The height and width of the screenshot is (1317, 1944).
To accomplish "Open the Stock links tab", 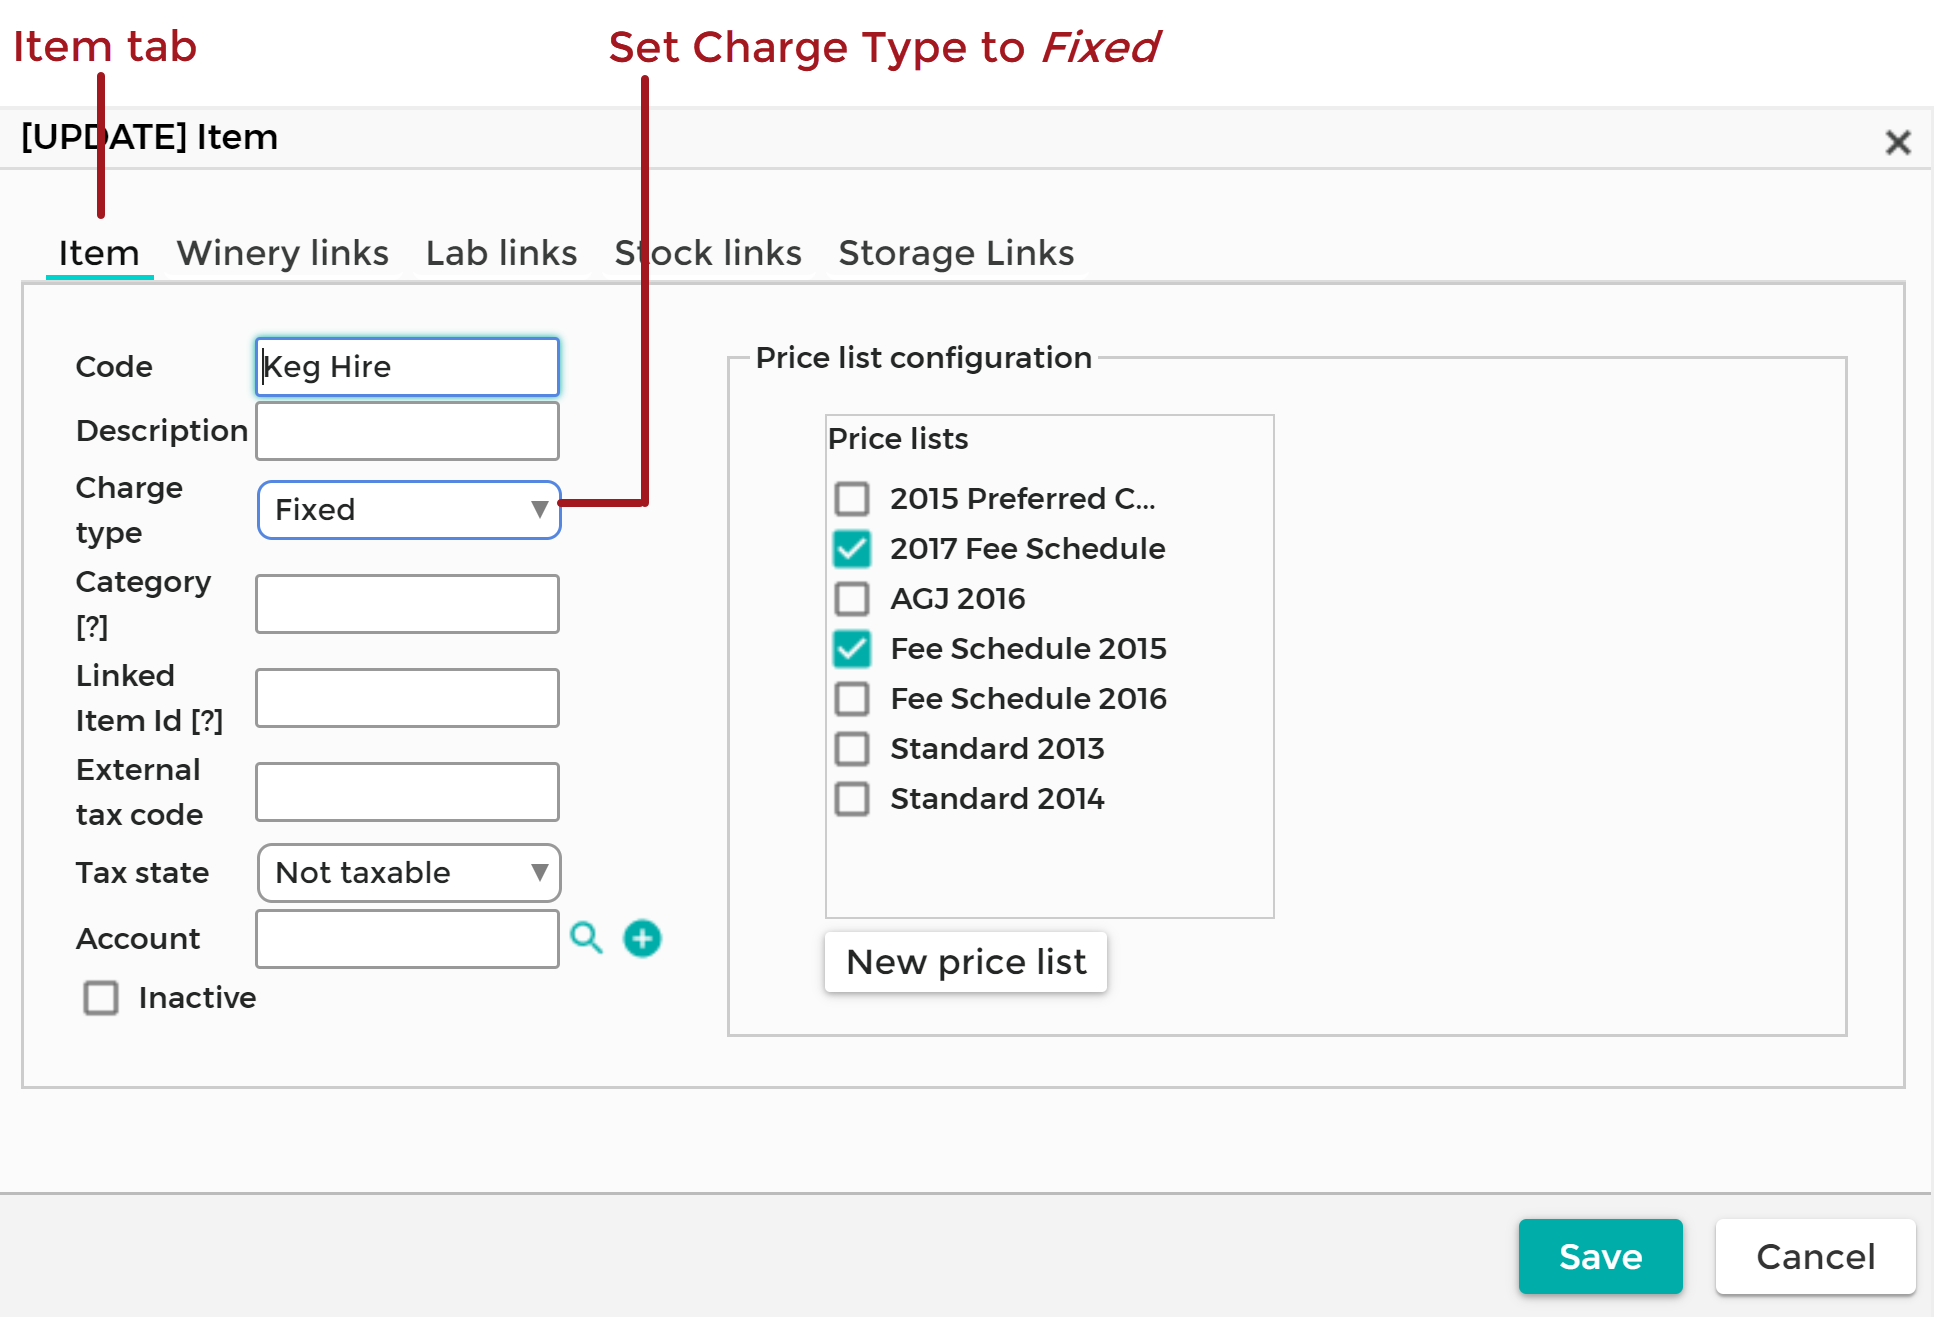I will pyautogui.click(x=708, y=253).
